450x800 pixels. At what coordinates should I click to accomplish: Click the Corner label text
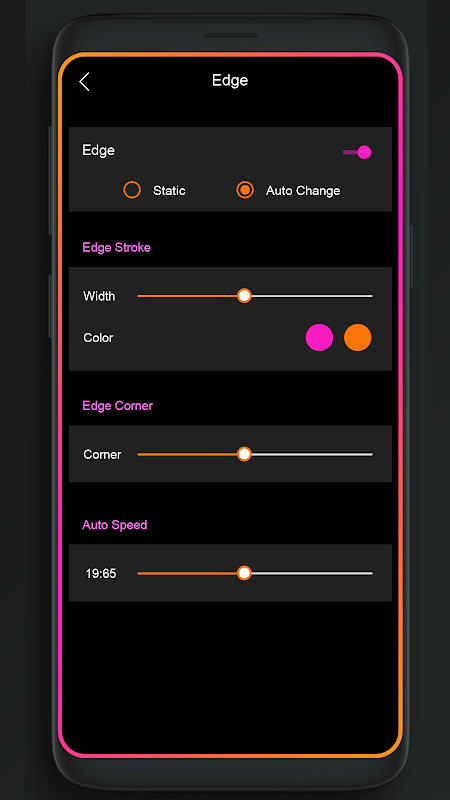(102, 455)
